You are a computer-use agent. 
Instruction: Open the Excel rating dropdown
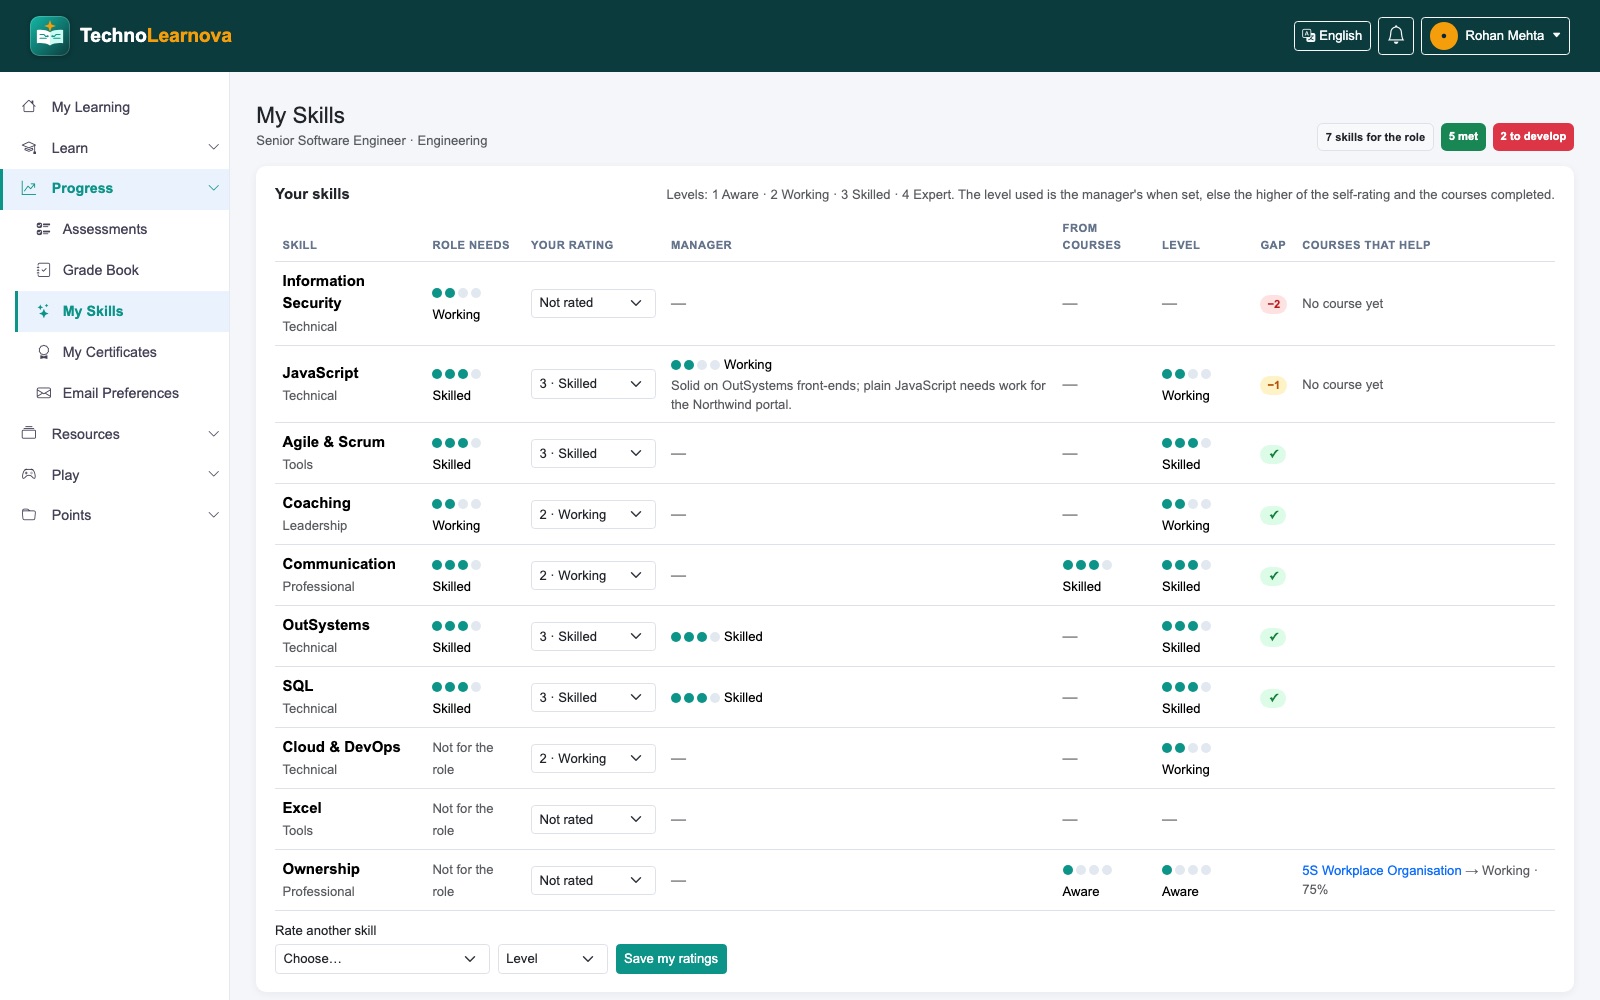coord(593,820)
